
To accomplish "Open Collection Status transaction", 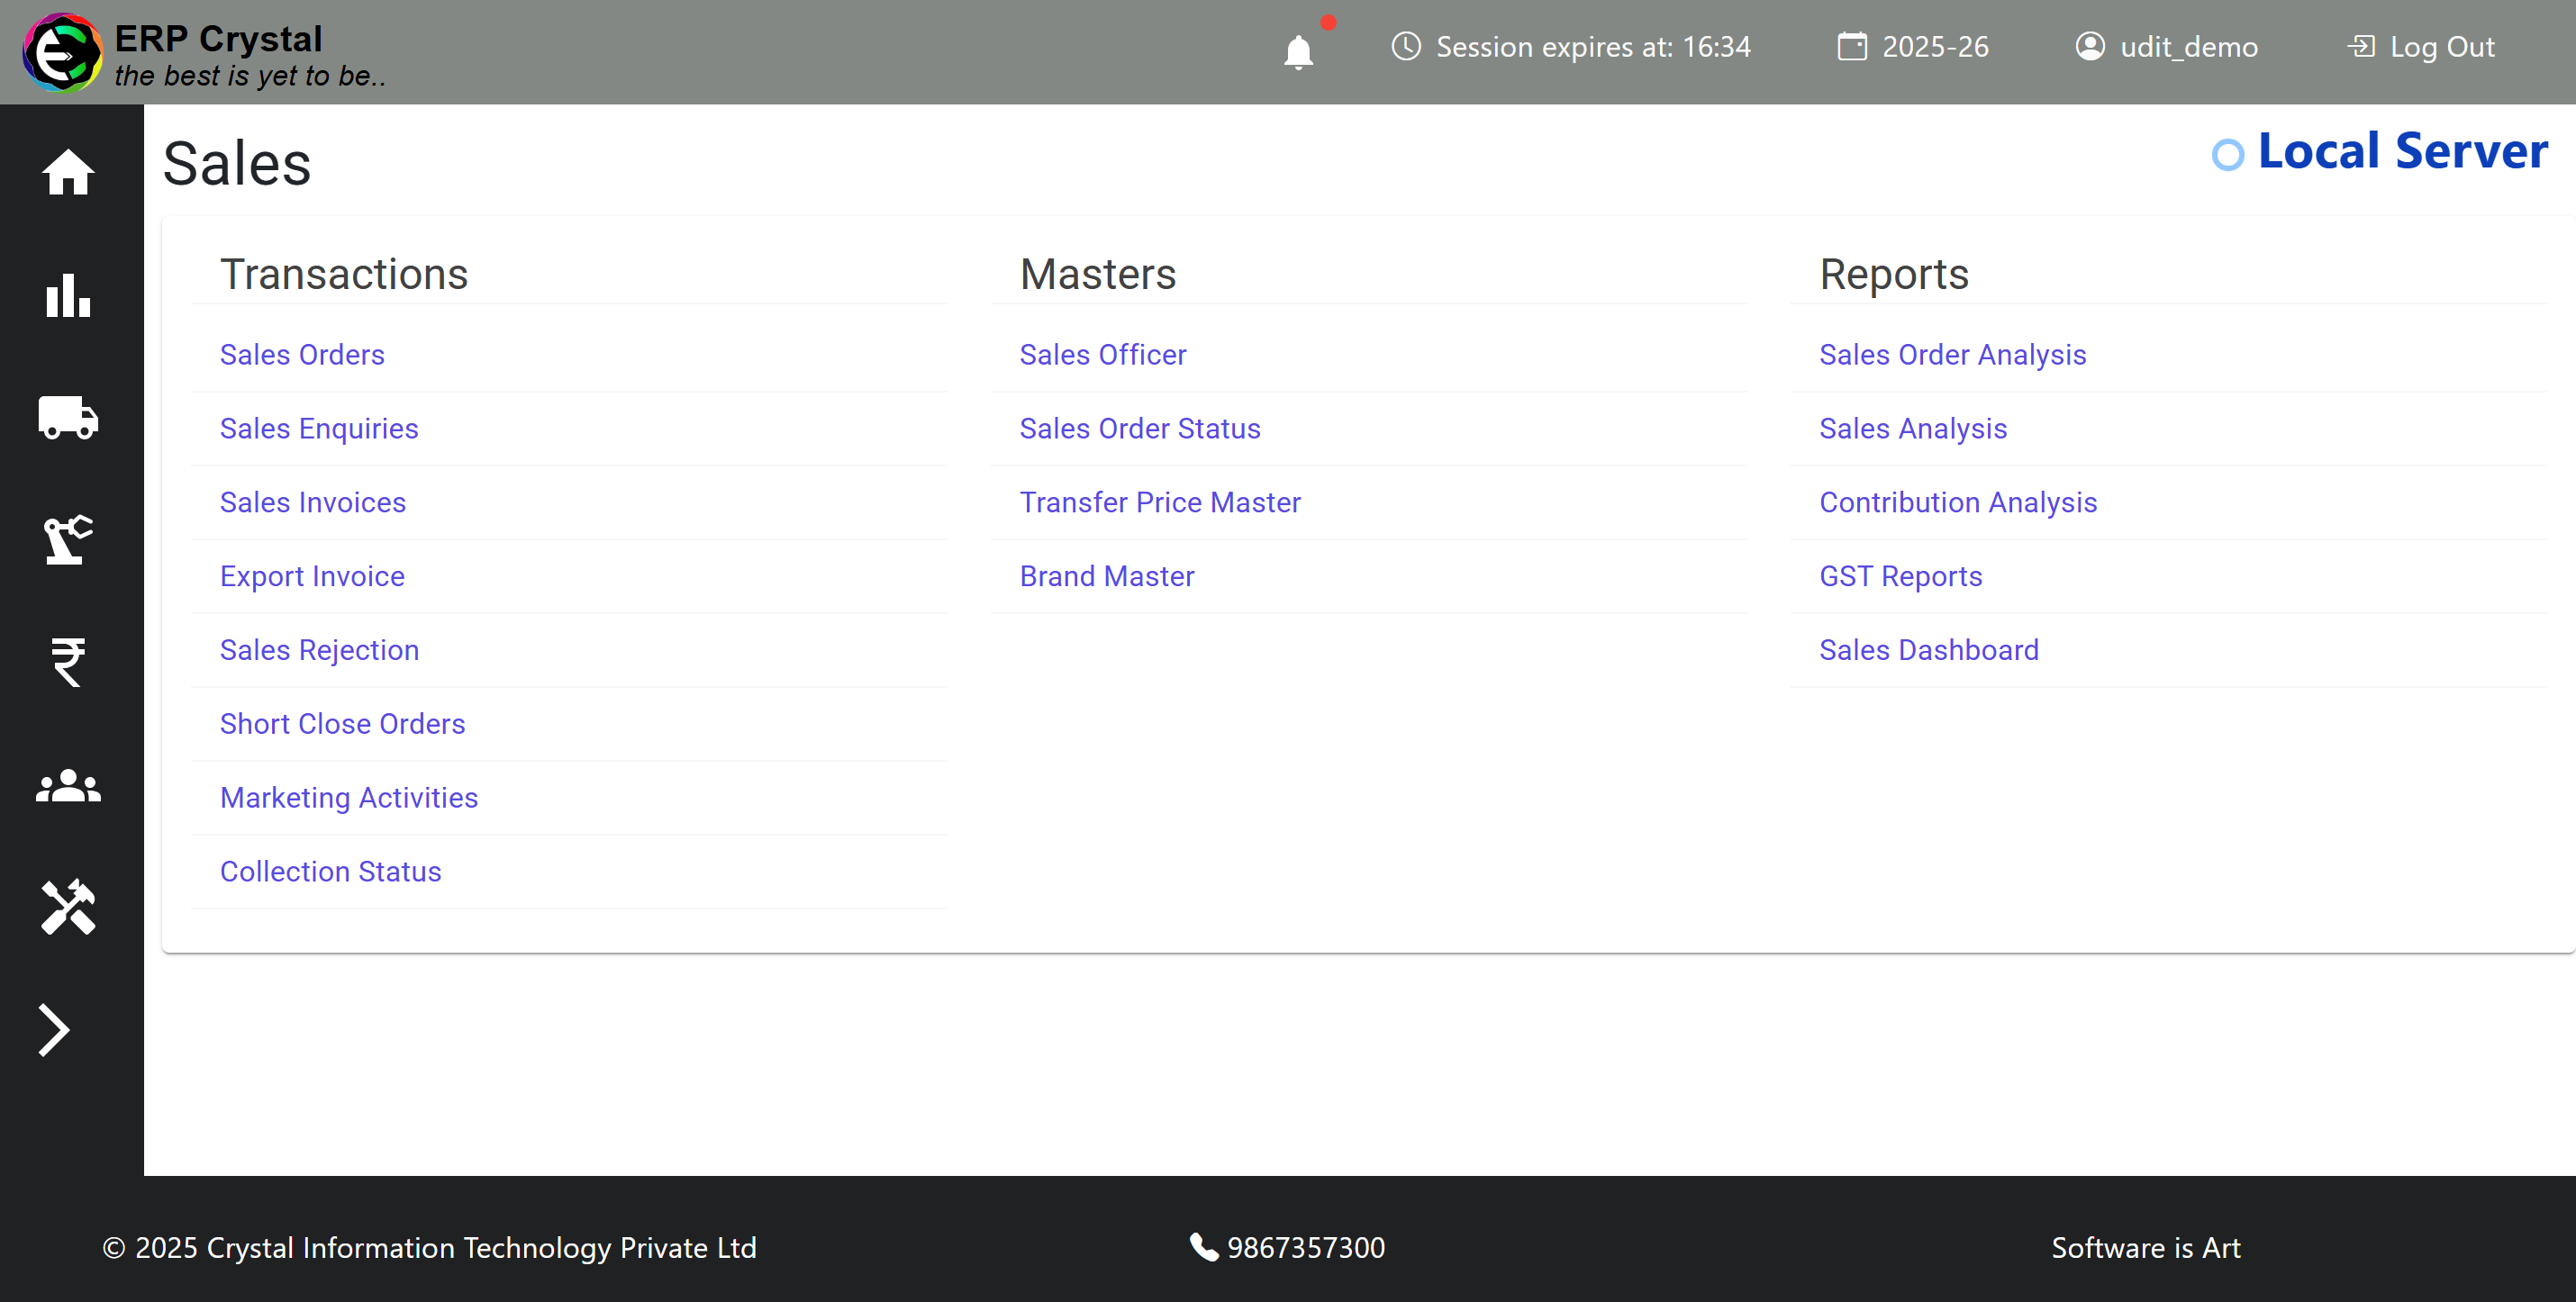I will coord(330,871).
